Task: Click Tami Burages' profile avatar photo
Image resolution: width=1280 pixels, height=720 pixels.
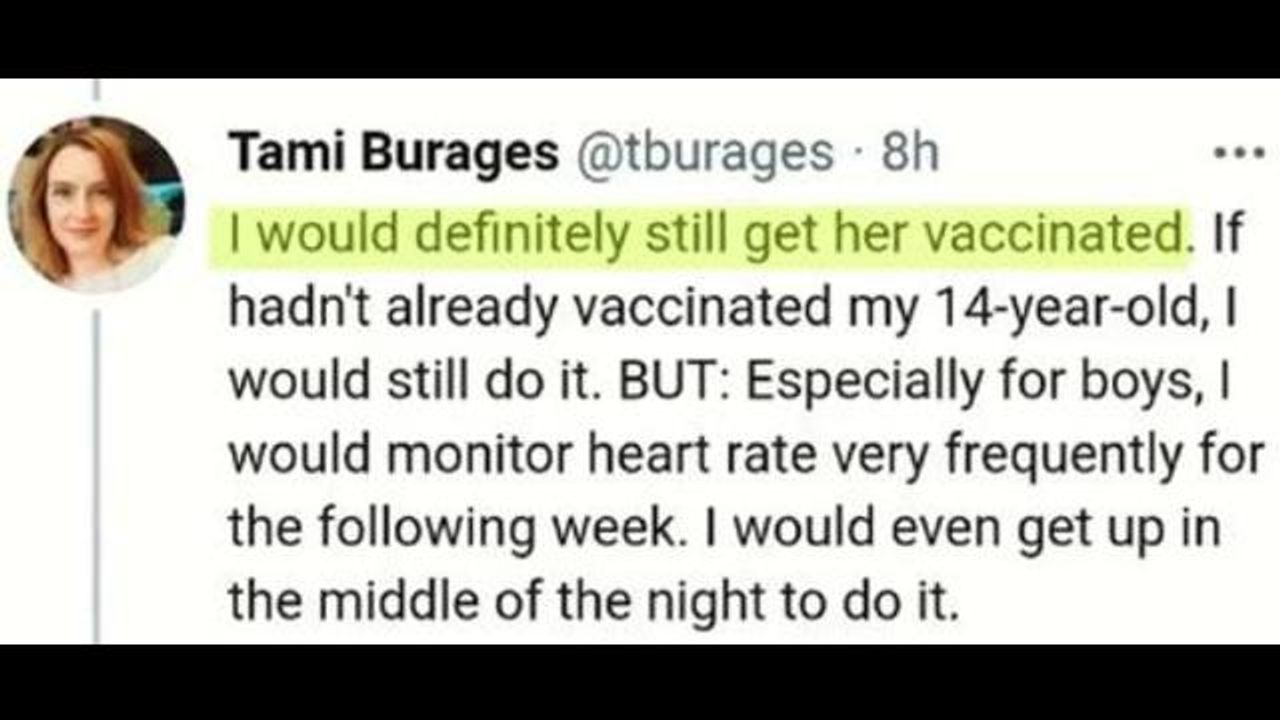Action: tap(96, 203)
